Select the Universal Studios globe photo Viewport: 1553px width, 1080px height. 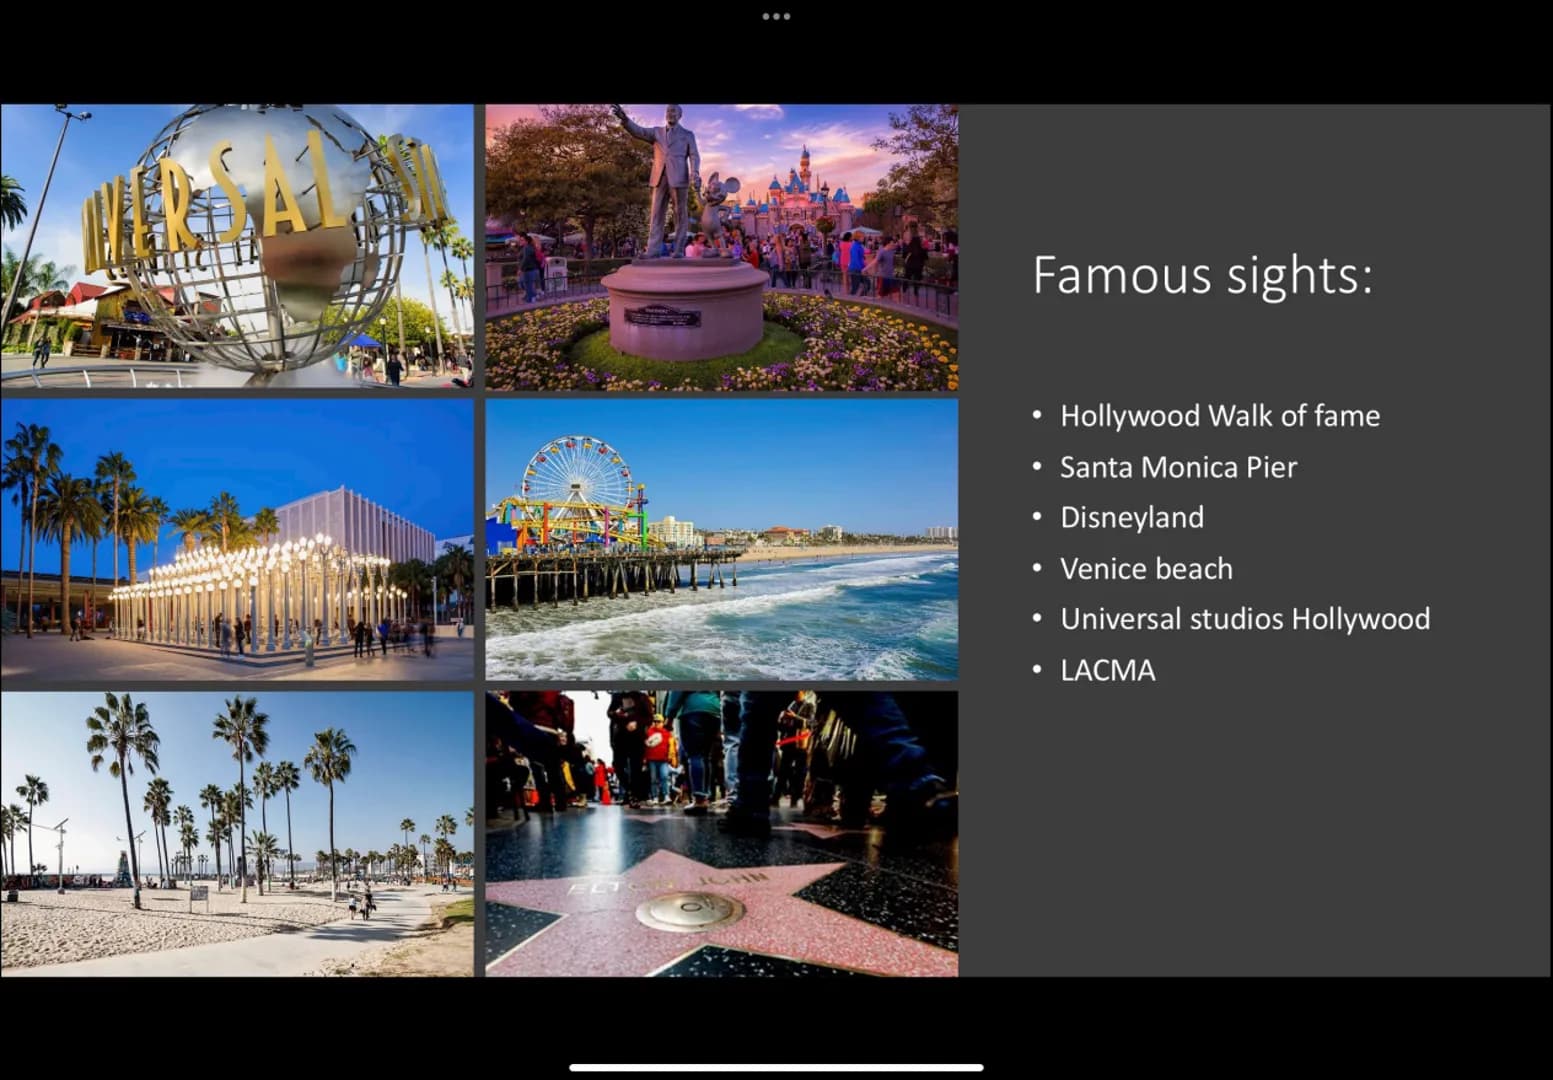pyautogui.click(x=237, y=246)
